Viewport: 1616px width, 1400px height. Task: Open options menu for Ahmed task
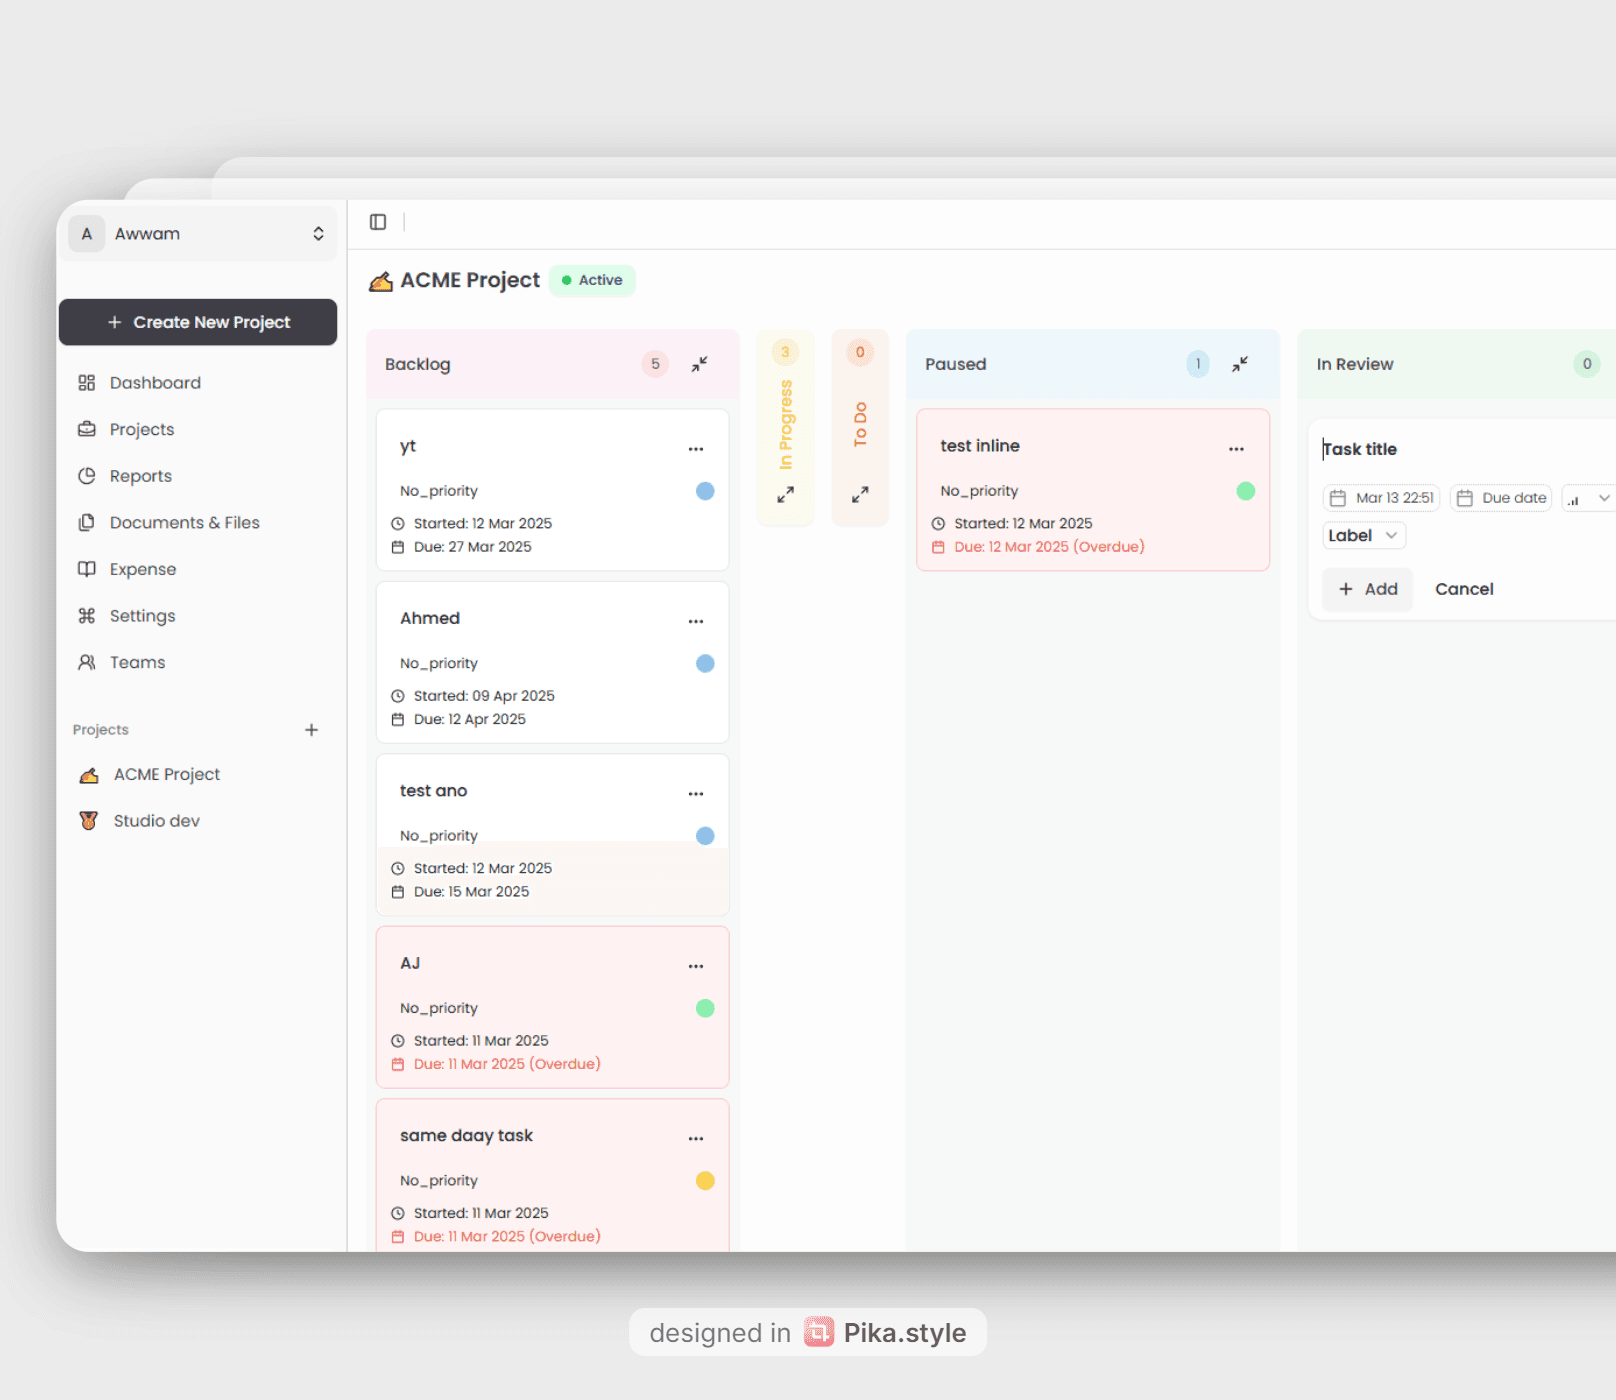[696, 621]
